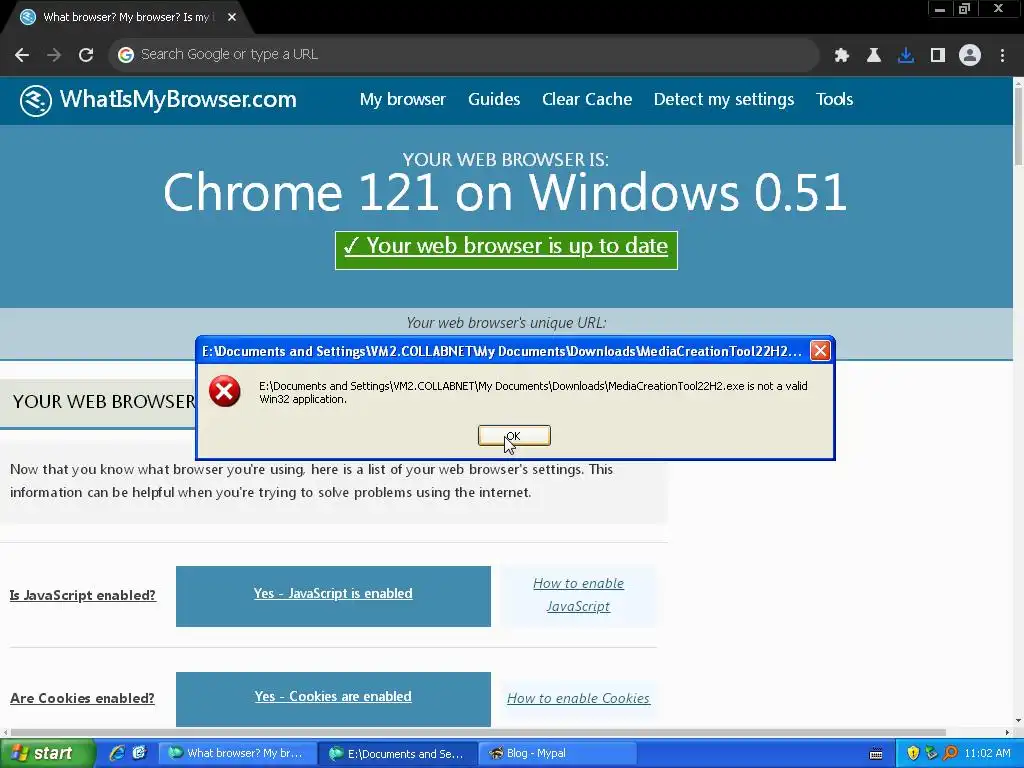Screen dimensions: 1024x768
Task: Open Guides nav item
Action: pos(494,99)
